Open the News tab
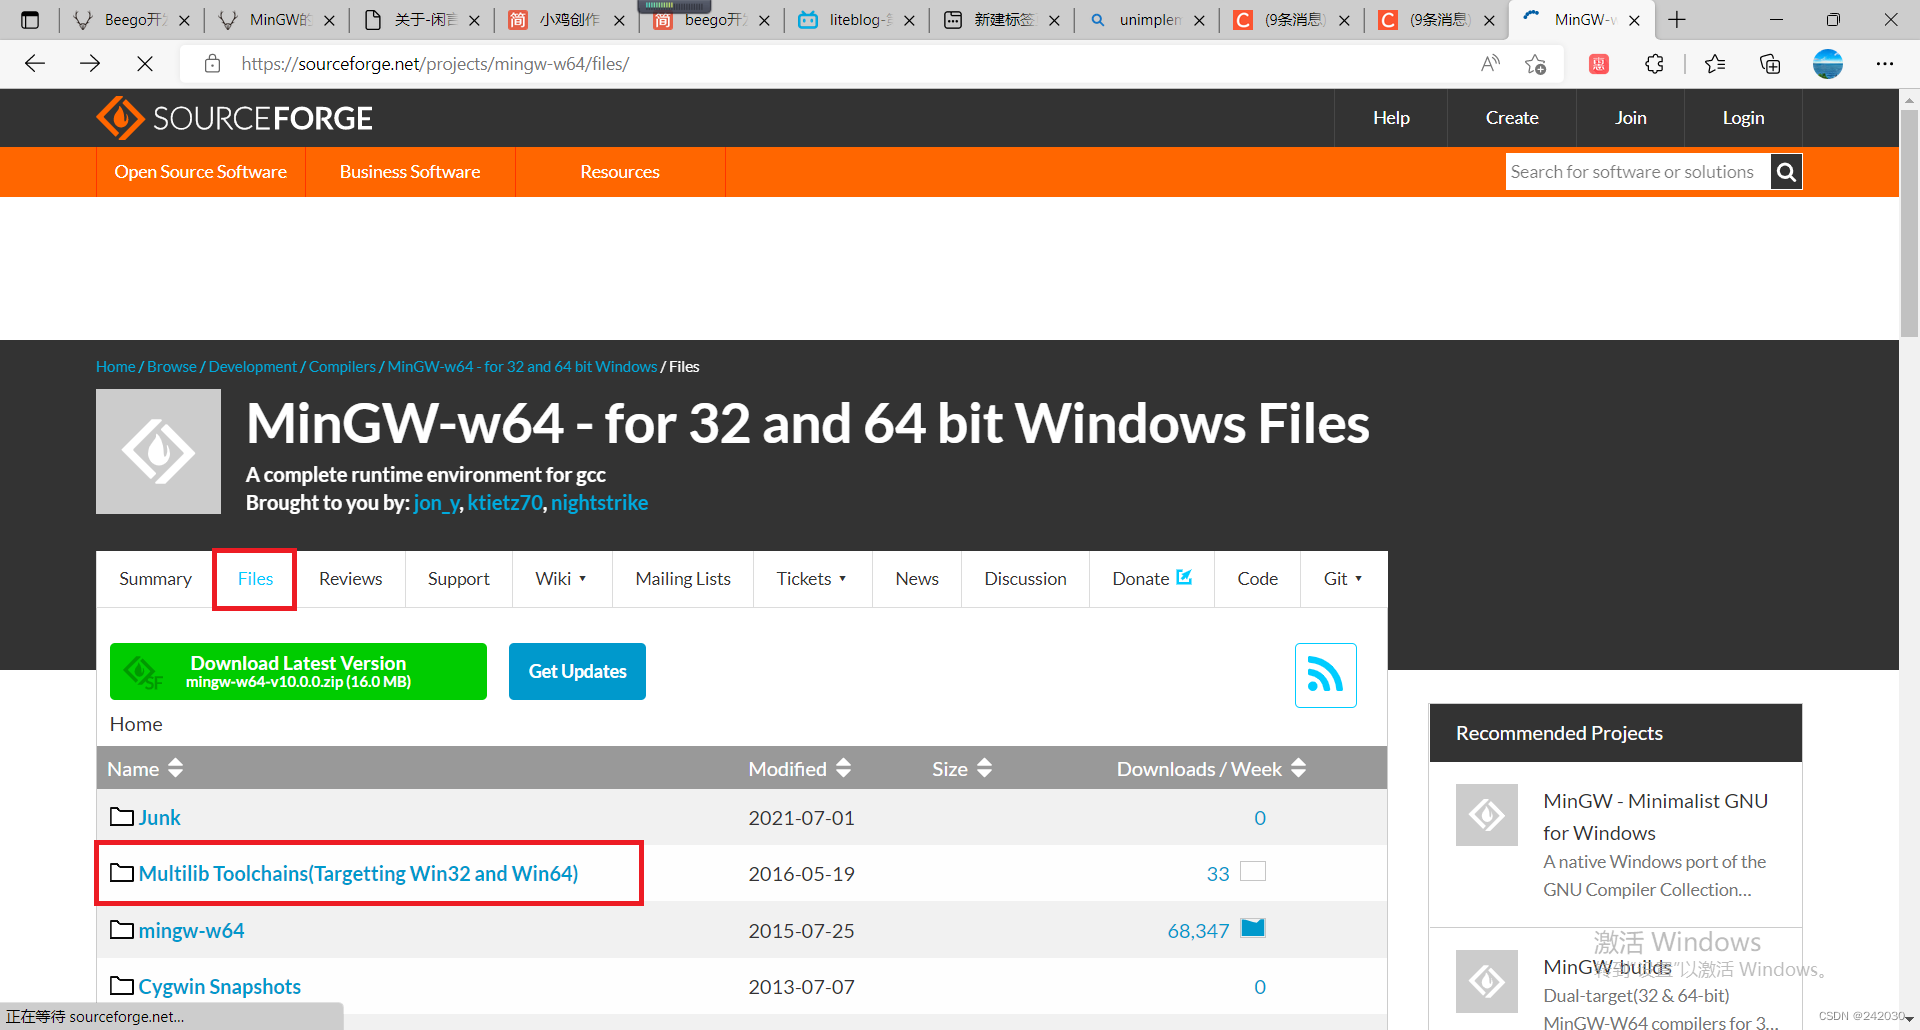Screen dimensions: 1920x1030 917,579
